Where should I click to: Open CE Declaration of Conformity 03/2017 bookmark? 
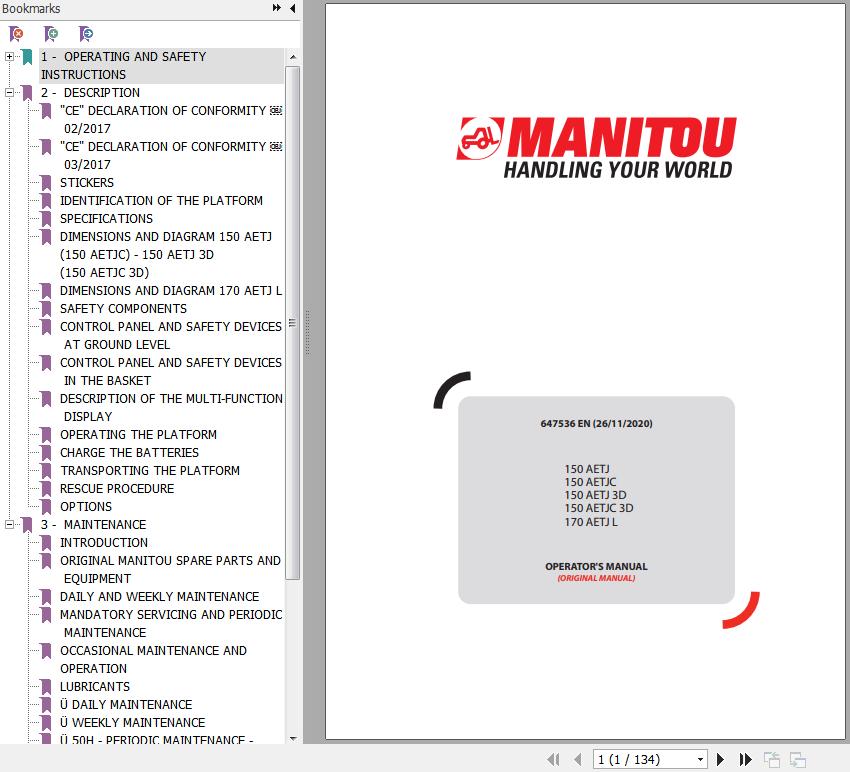(171, 156)
